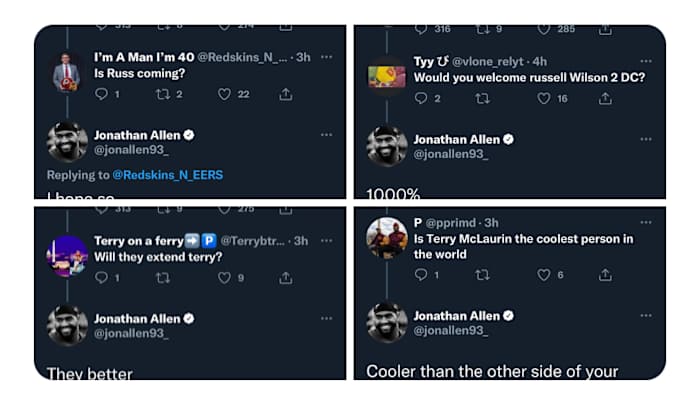The image size is (700, 403).
Task: Reply to "Will they extend terry?" tweet
Action: (101, 278)
